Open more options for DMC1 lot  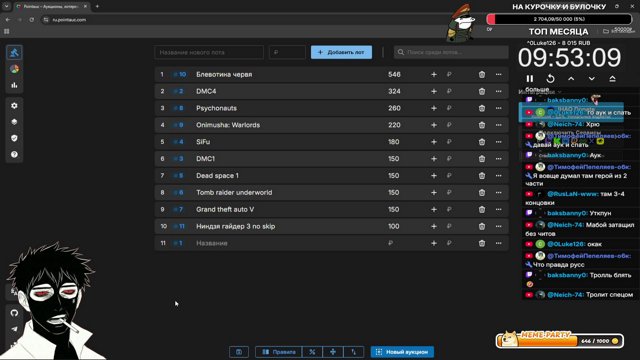tap(498, 159)
